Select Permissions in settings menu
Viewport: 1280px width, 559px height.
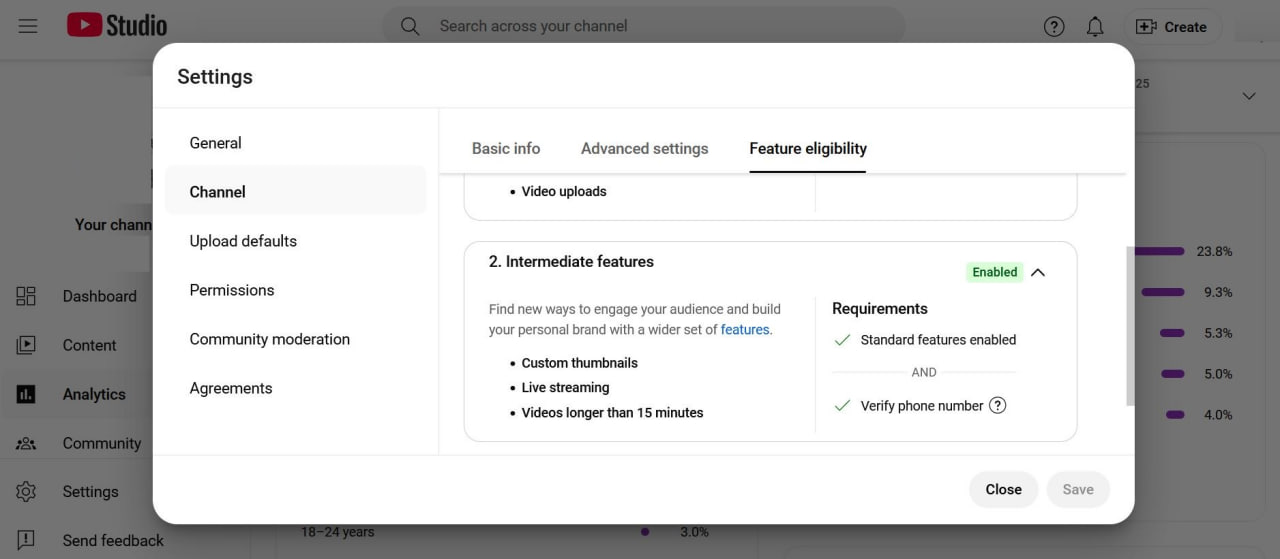point(232,290)
